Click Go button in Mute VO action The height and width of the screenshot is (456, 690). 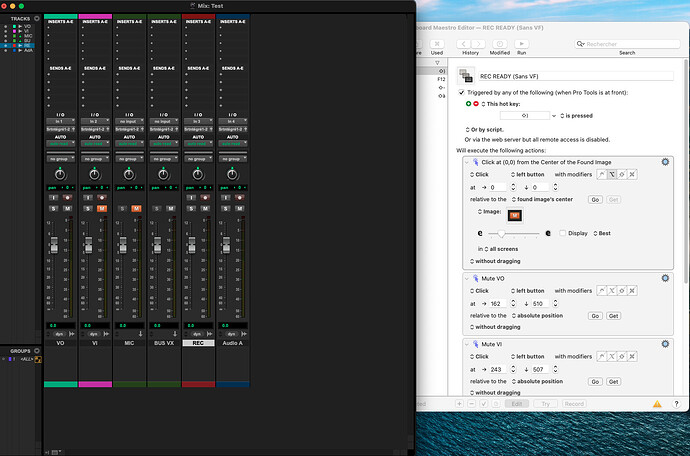[595, 316]
